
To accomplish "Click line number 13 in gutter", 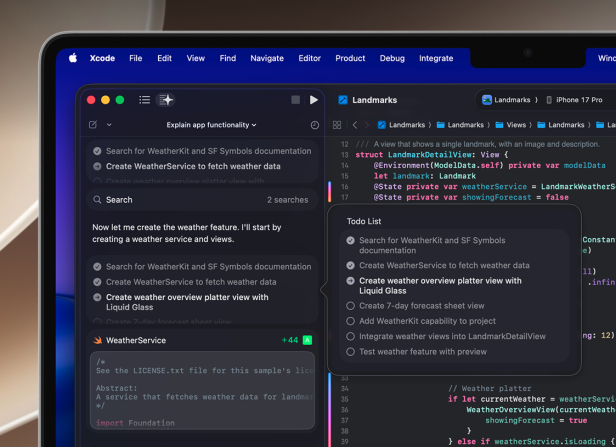I will click(x=345, y=155).
